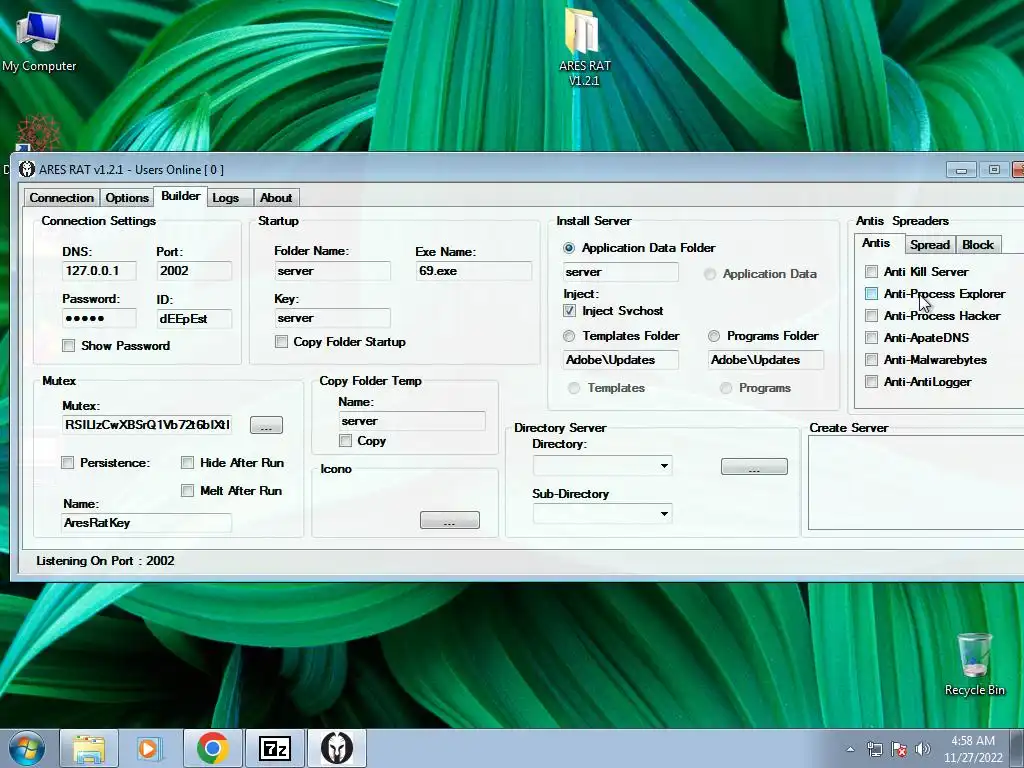1024x768 pixels.
Task: Tick the Copy checkbox under Copy Folder Temp
Action: click(x=345, y=441)
